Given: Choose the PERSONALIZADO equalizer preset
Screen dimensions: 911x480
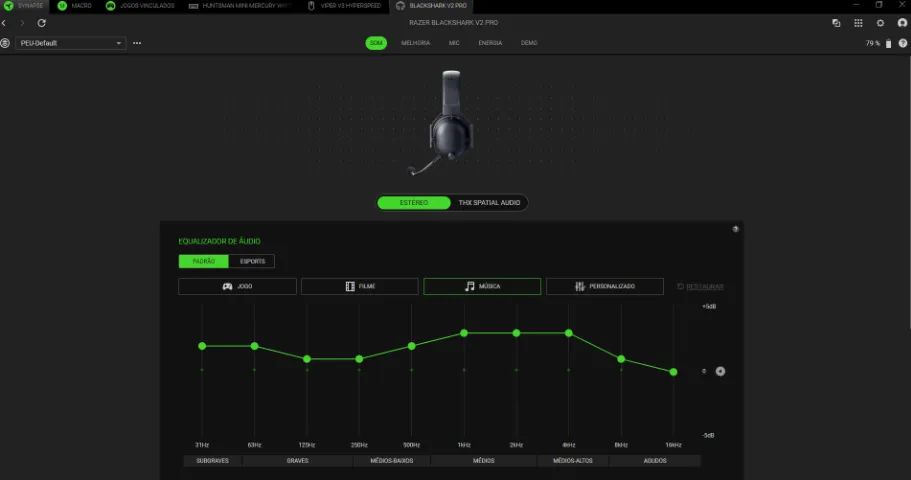Looking at the screenshot, I should 605,286.
